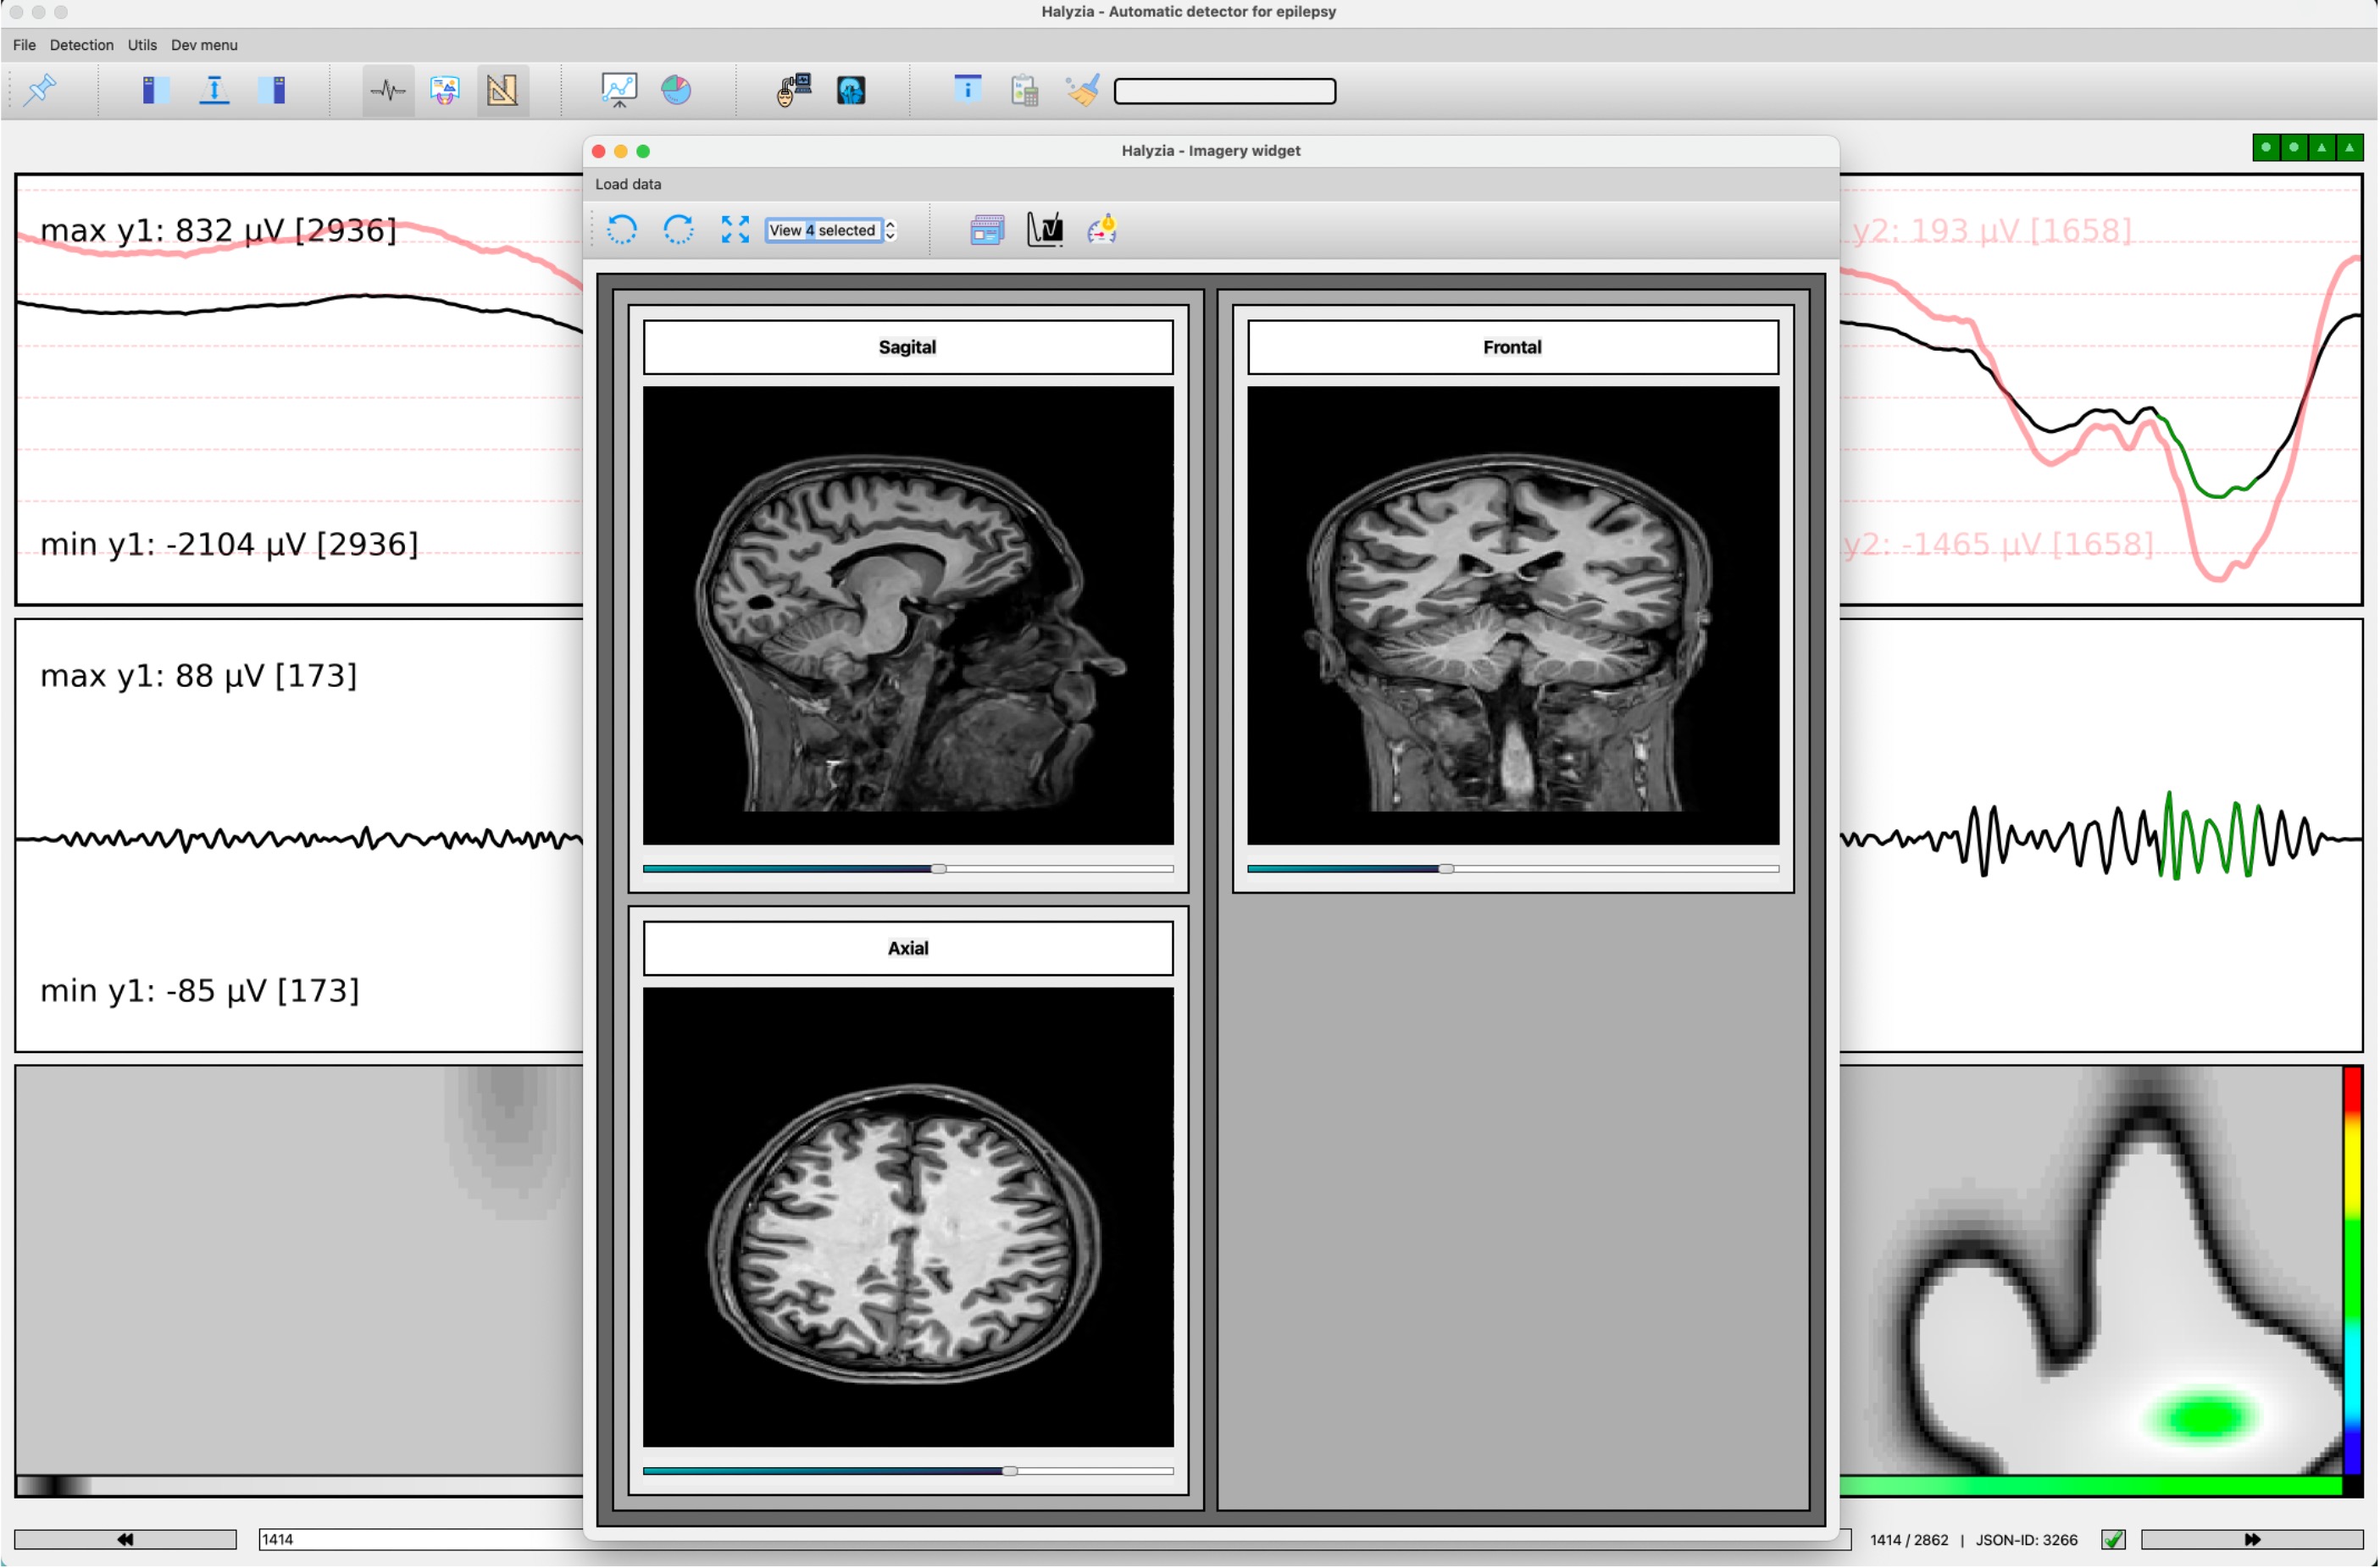Click the pin icon in main toolbar

tap(40, 90)
